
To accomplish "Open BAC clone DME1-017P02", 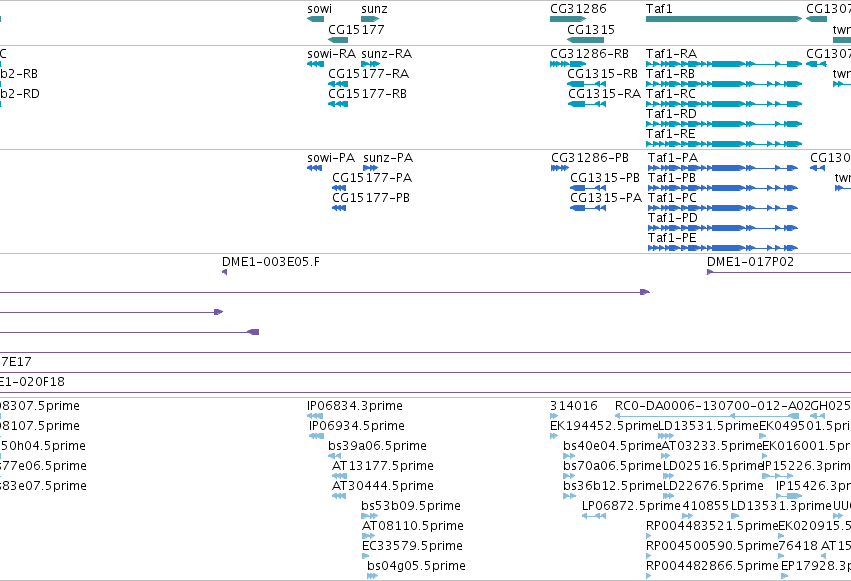I will [750, 262].
